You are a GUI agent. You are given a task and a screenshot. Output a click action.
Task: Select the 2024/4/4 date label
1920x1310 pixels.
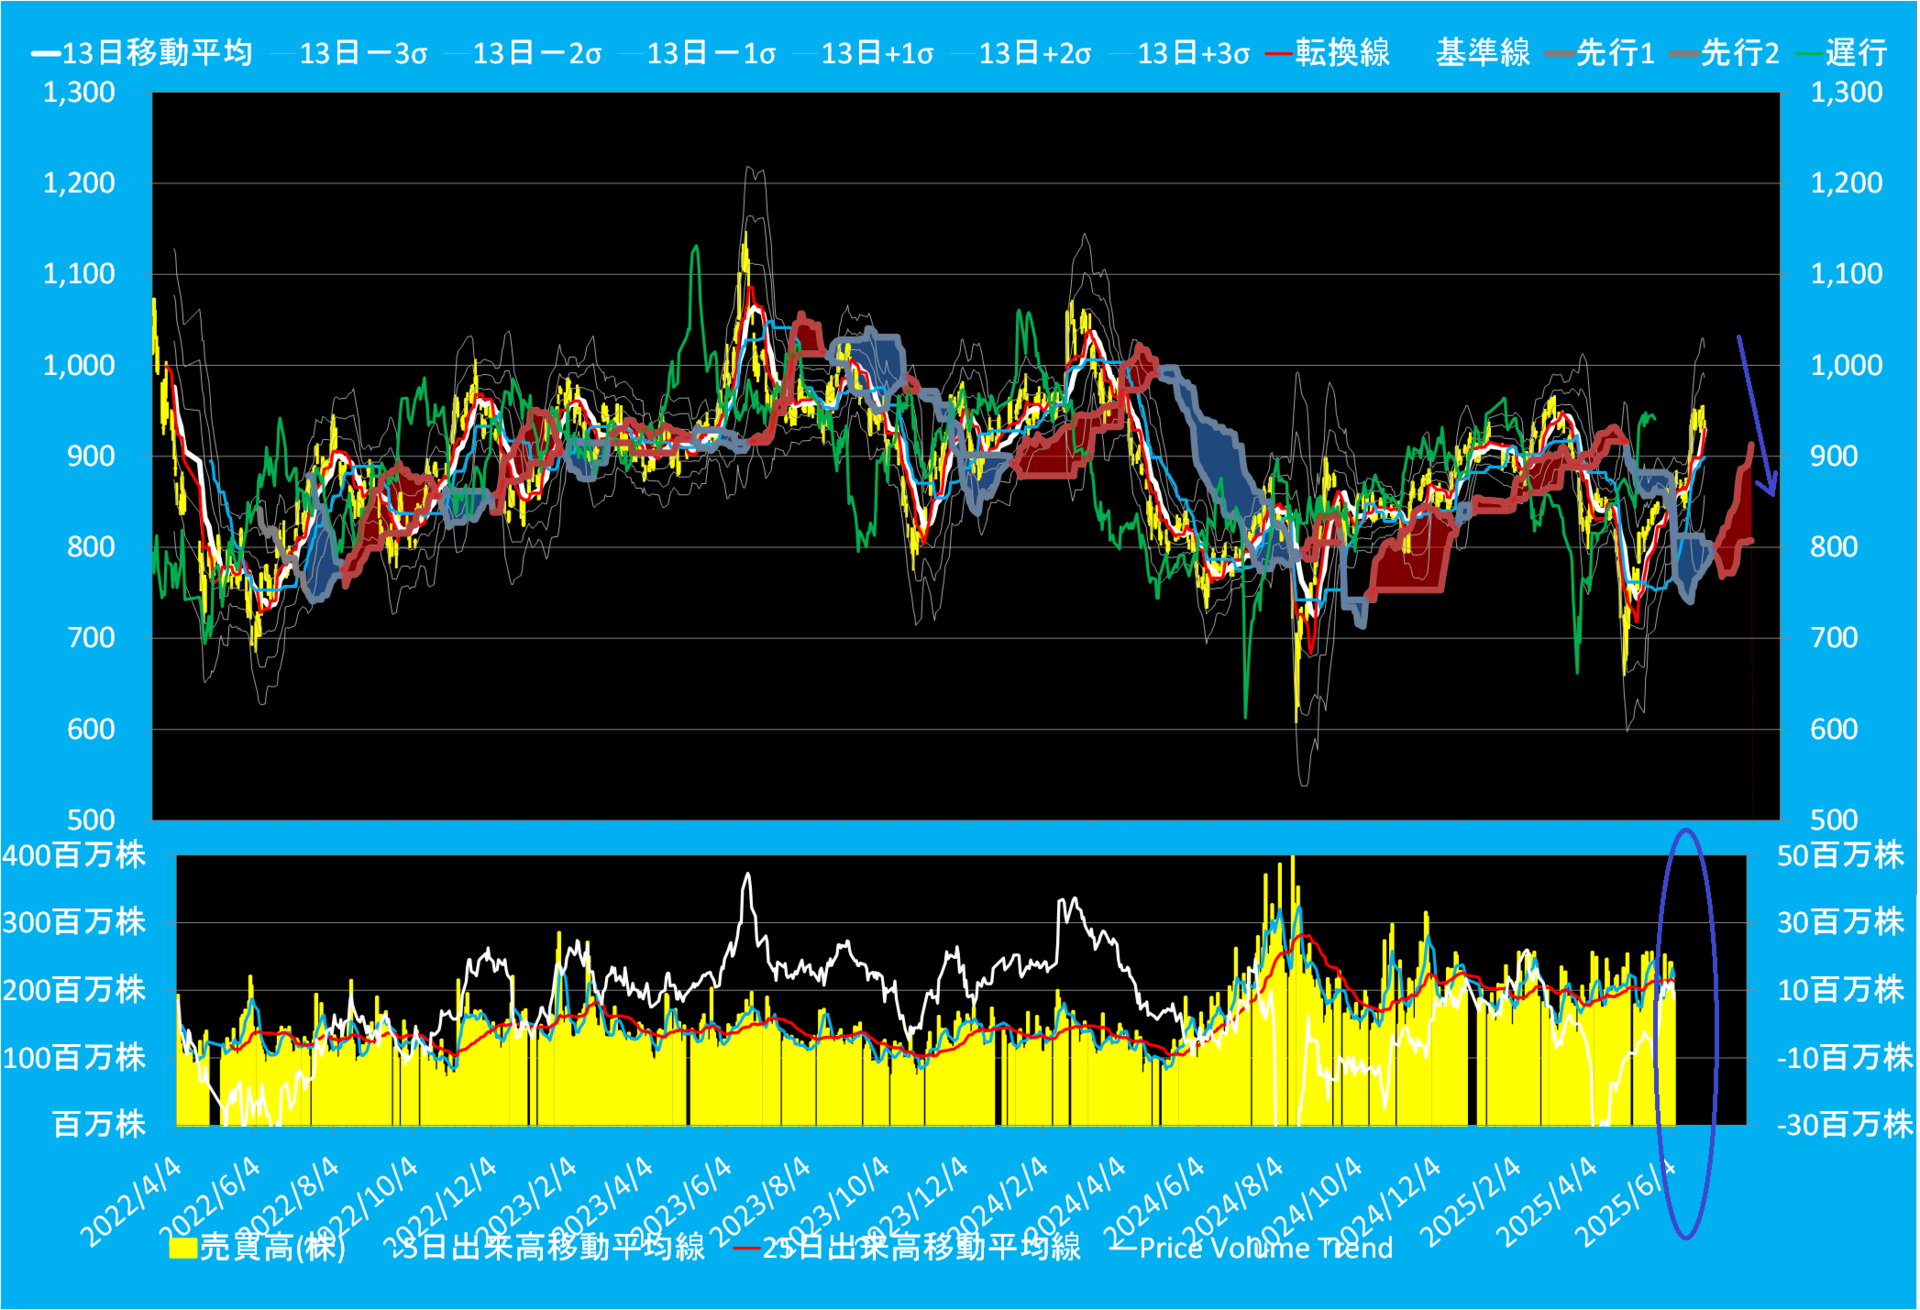1075,1202
